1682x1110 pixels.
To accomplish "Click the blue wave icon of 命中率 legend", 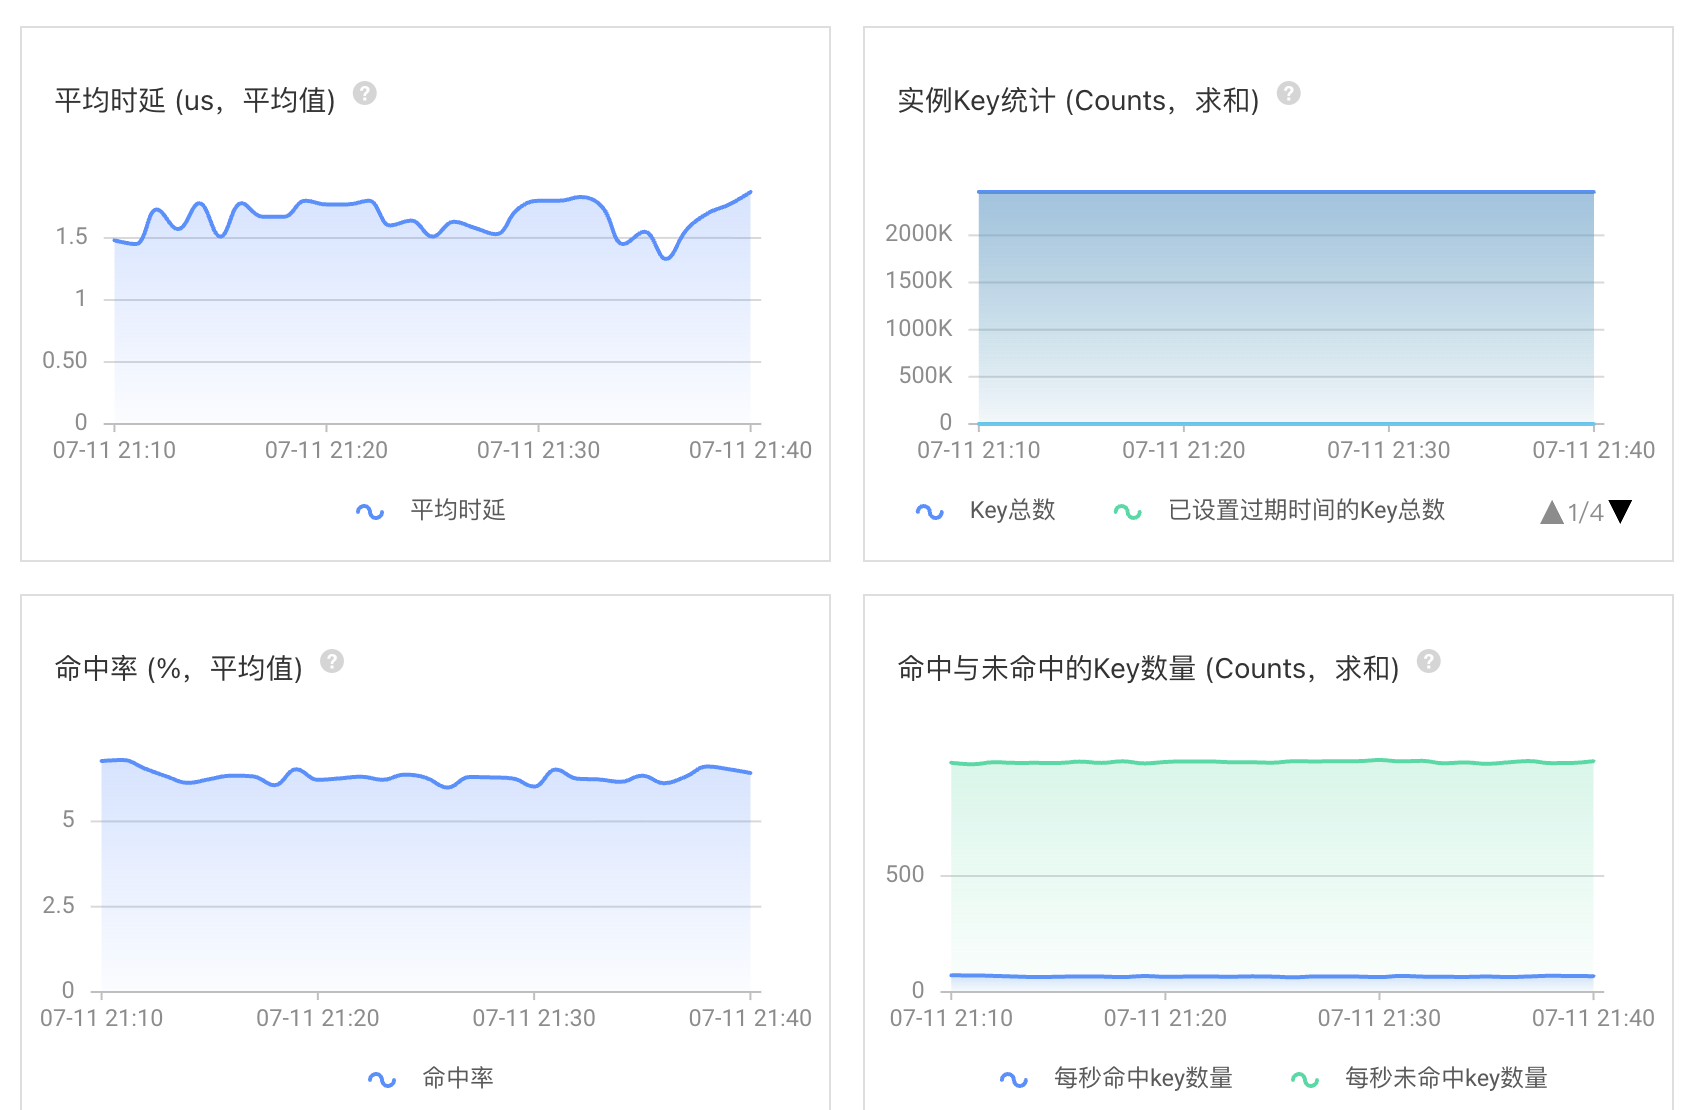I will 382,1080.
